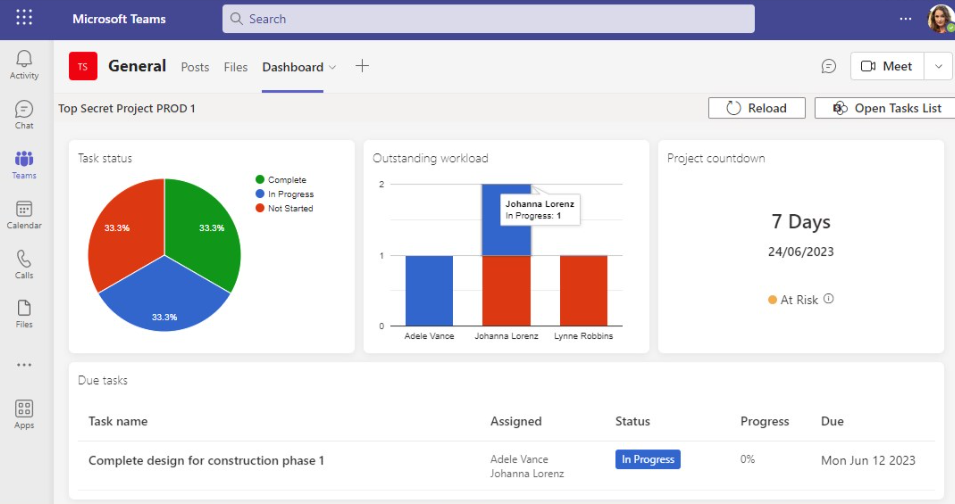This screenshot has height=504, width=955.
Task: Click Johanna Lorenz red bar segment
Action: tap(506, 290)
